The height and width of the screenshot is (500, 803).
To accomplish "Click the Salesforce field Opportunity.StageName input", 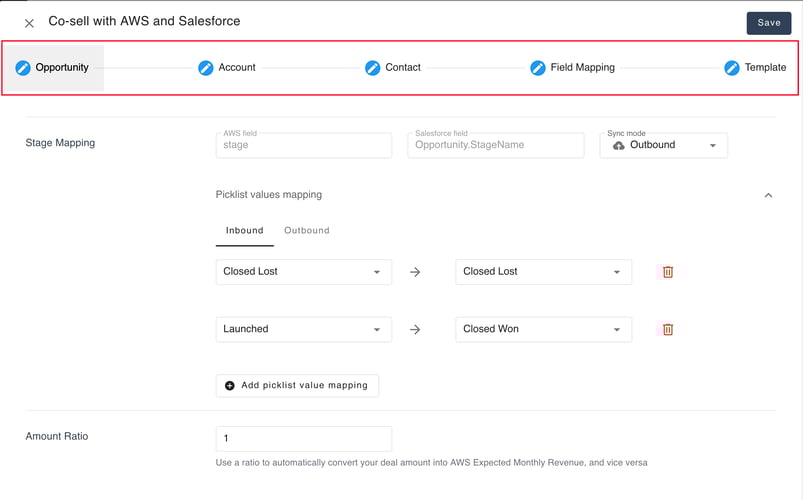I will click(x=495, y=145).
